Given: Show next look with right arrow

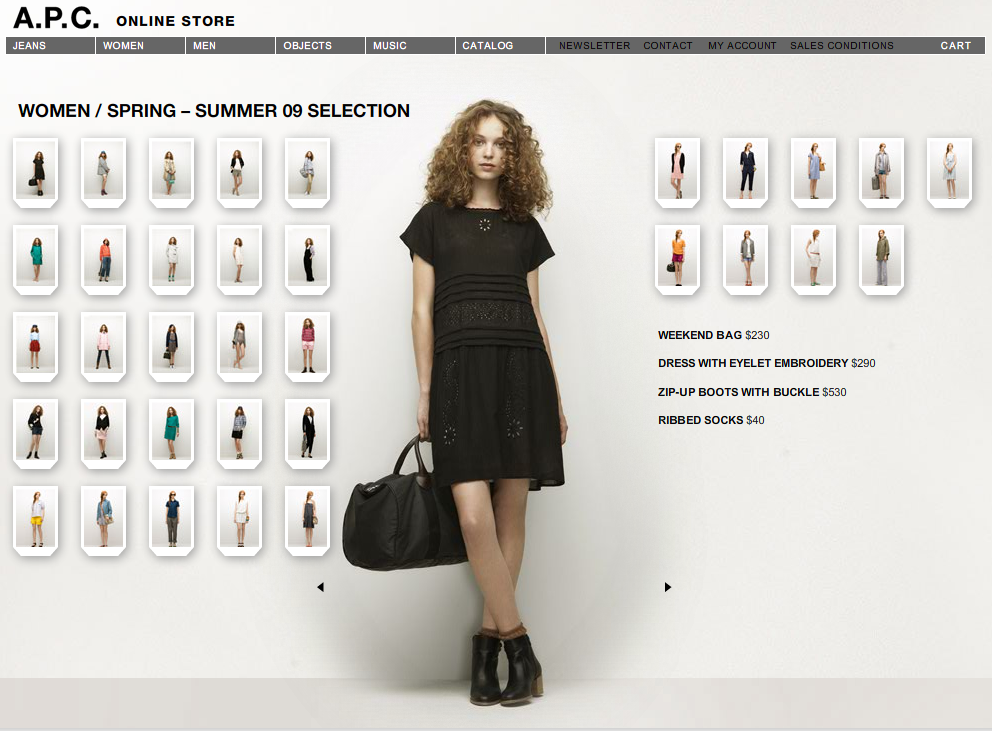Looking at the screenshot, I should pos(667,587).
